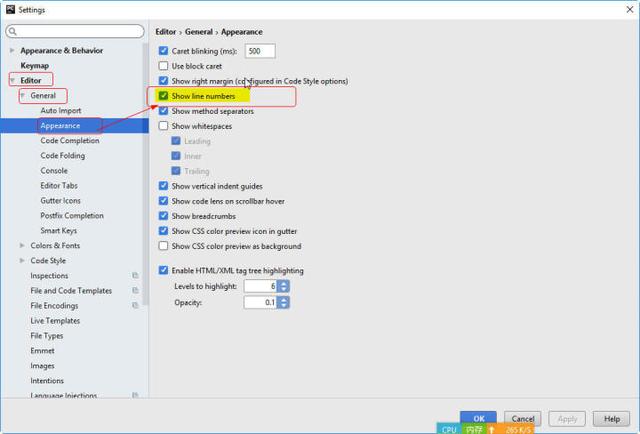Viewport: 640px width, 434px height.
Task: Select Keymap in the settings tree
Action: (35, 65)
